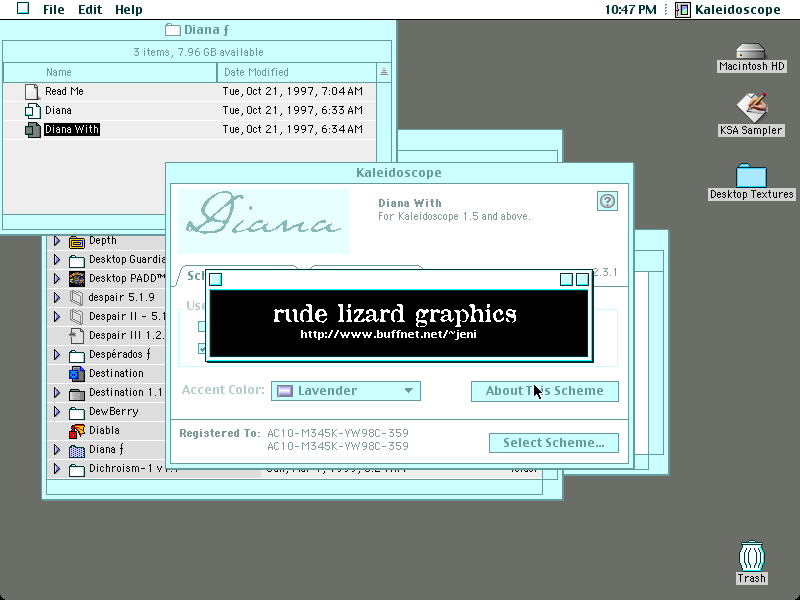Click the About This Scheme button
Screen dimensions: 800x600
pyautogui.click(x=544, y=391)
